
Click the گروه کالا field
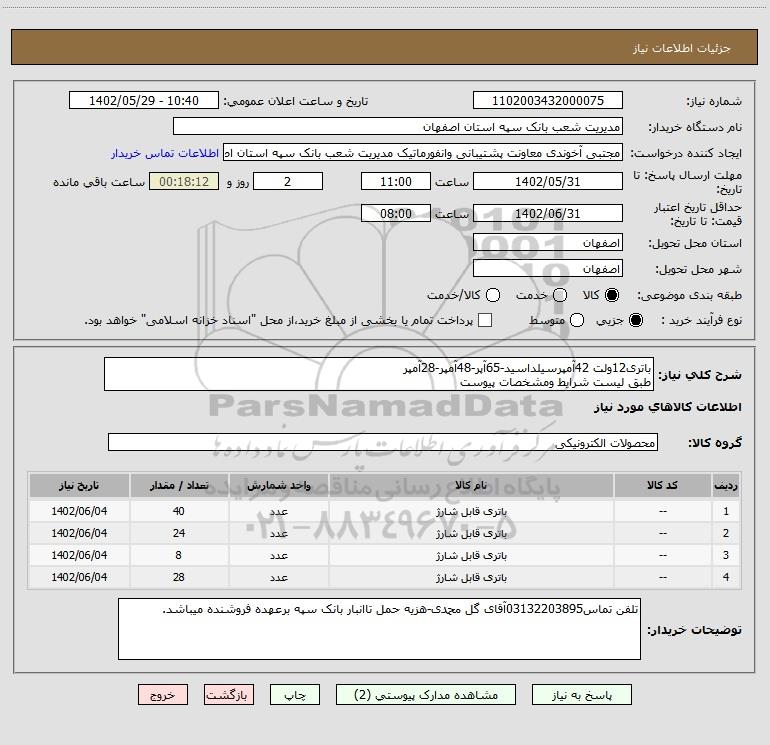382,442
